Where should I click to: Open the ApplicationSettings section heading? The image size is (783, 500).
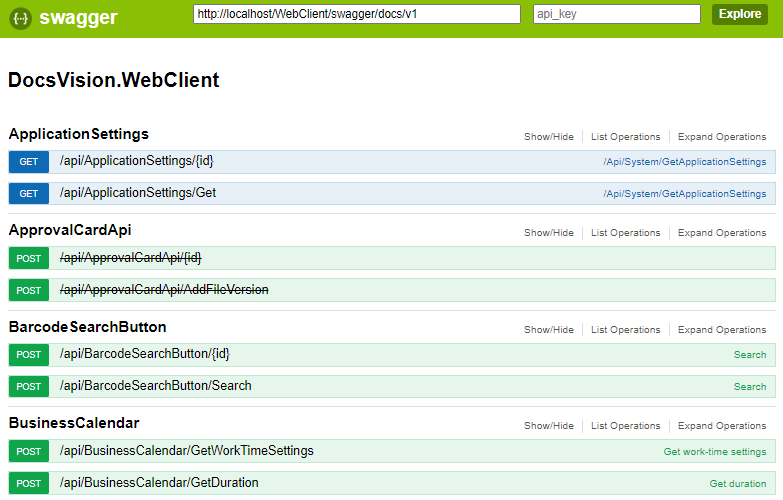(79, 134)
